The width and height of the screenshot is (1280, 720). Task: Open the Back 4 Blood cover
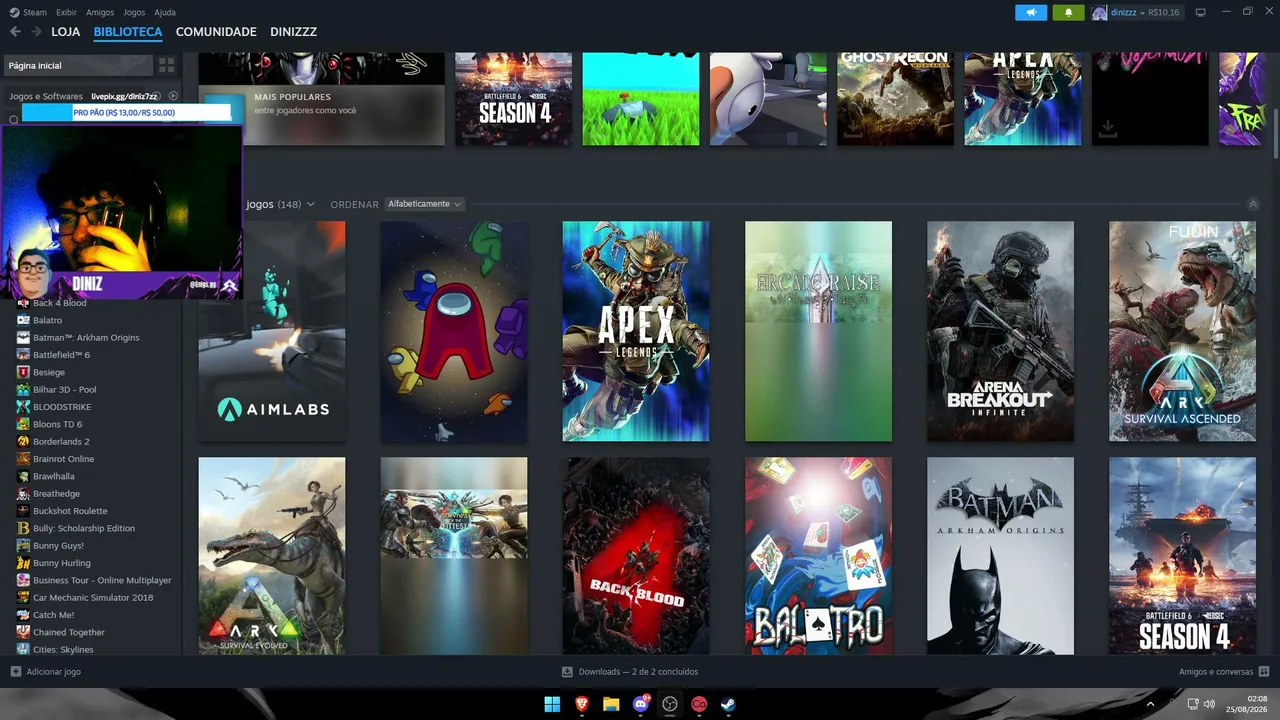[636, 556]
